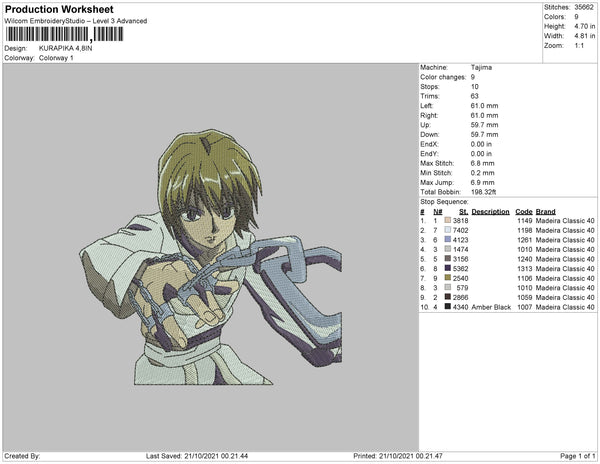Image resolution: width=600 pixels, height=464 pixels.
Task: Click the Color changes value 9
Action: point(473,77)
